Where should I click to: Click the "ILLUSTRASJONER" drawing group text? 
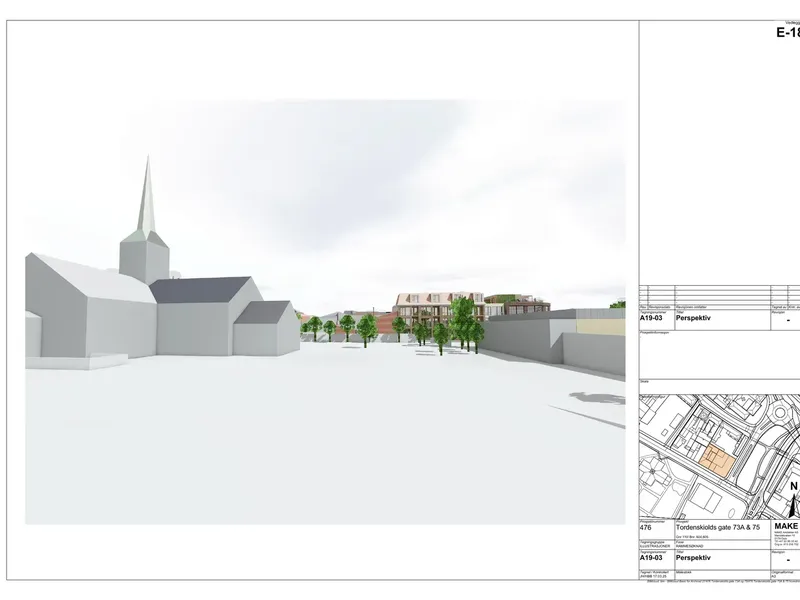pyautogui.click(x=655, y=546)
